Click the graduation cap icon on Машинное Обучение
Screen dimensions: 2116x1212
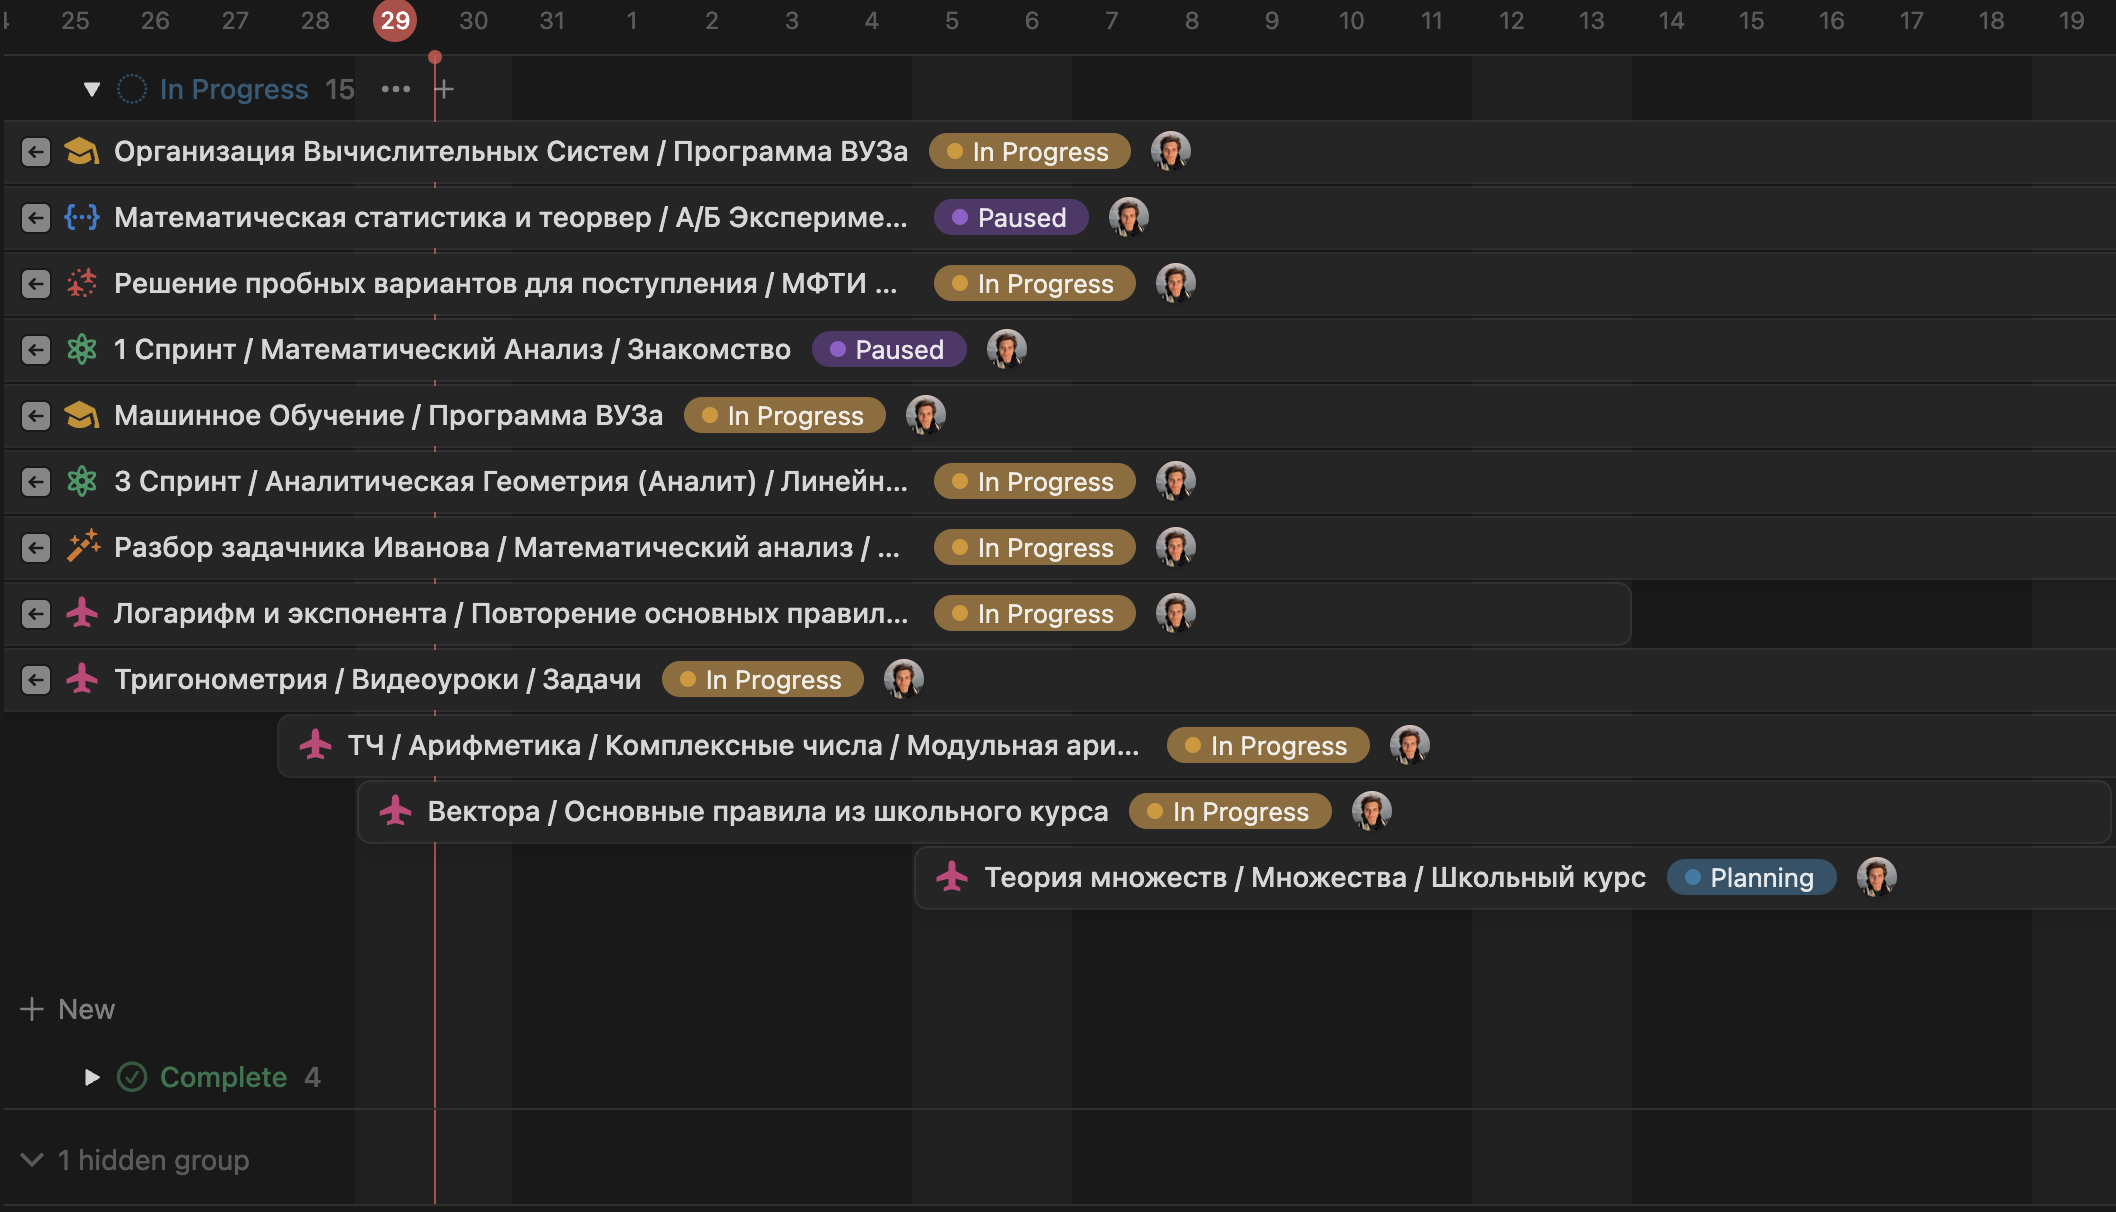coord(82,415)
